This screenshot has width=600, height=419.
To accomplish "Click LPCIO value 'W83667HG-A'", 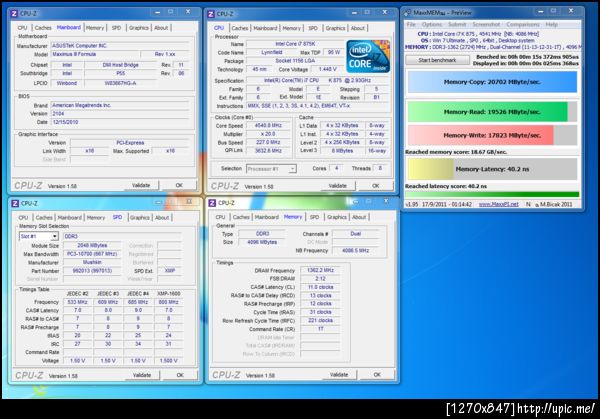I will point(121,83).
